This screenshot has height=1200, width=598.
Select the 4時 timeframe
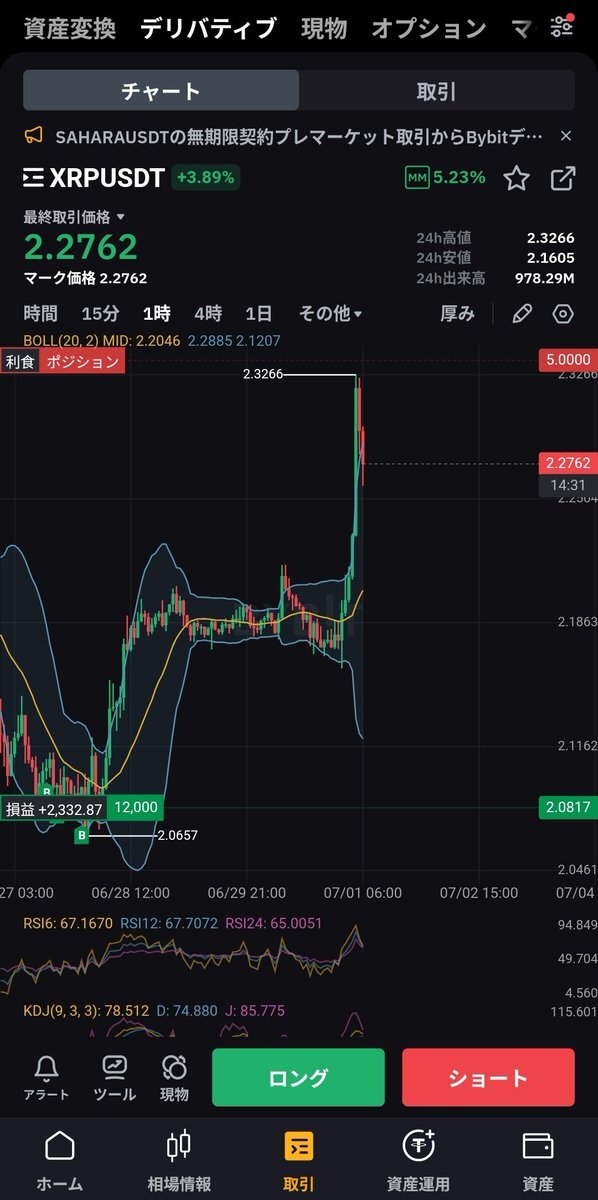pos(208,314)
